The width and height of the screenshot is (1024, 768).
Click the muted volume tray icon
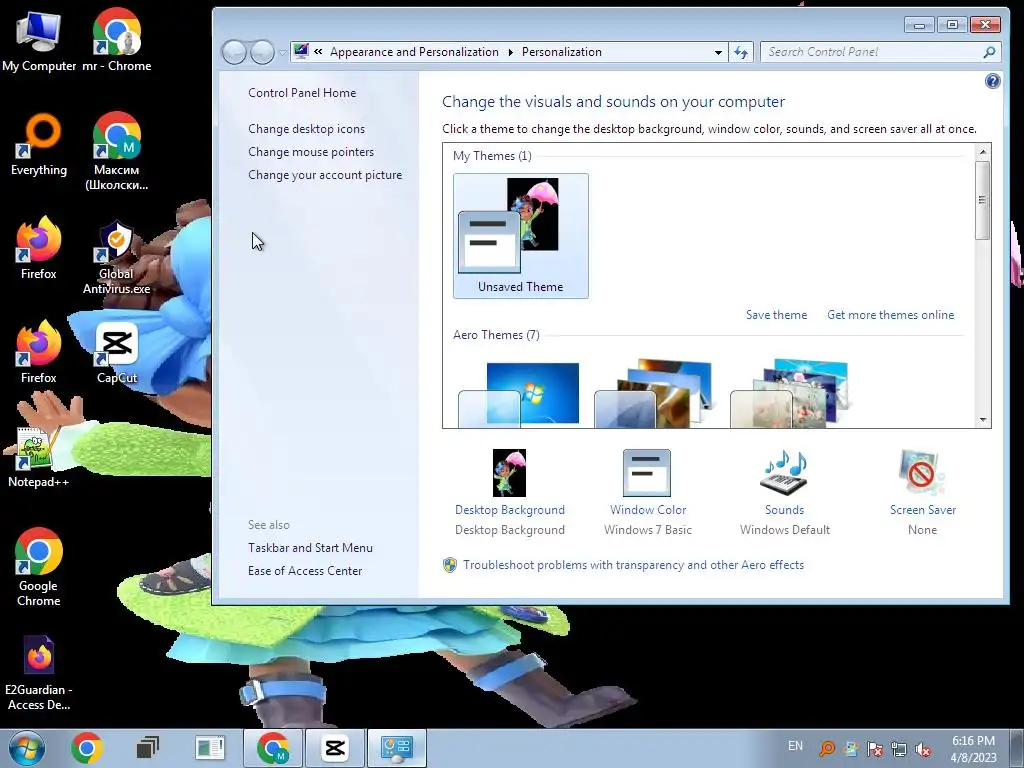coord(922,749)
